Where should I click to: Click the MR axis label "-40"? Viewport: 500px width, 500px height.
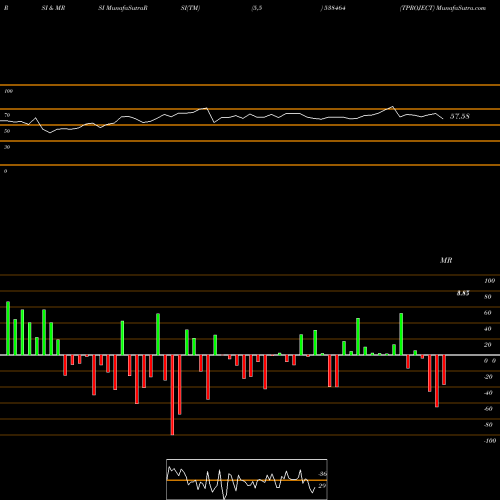[x=488, y=393]
